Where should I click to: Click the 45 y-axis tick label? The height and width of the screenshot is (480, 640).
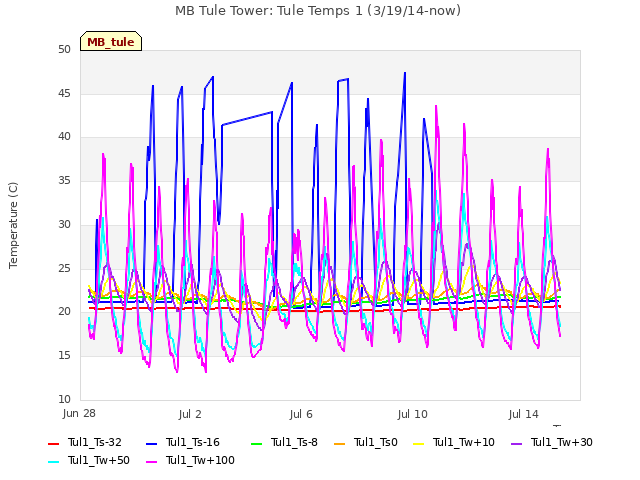[x=64, y=94]
